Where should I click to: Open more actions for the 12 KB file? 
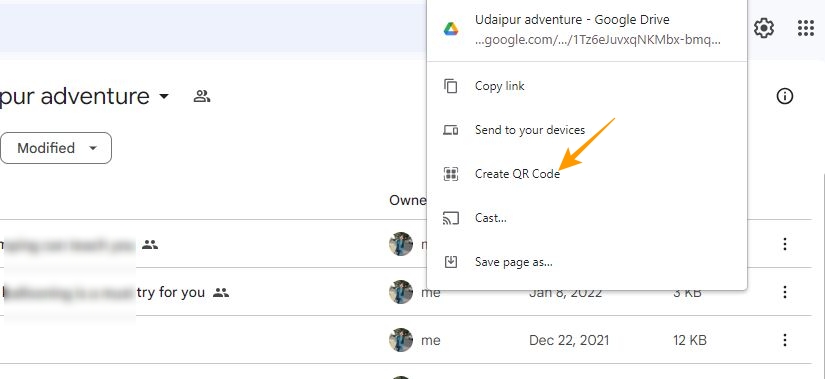click(784, 340)
